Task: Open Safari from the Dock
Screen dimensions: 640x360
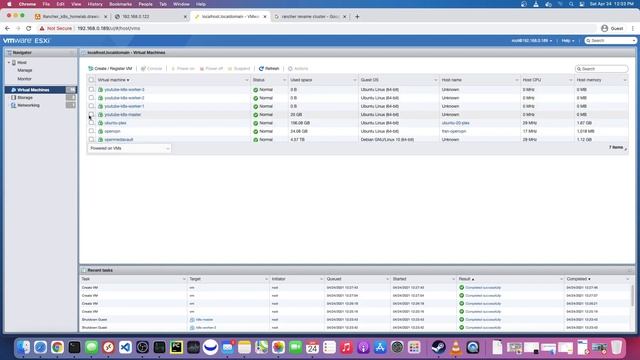Action: (x=40, y=347)
